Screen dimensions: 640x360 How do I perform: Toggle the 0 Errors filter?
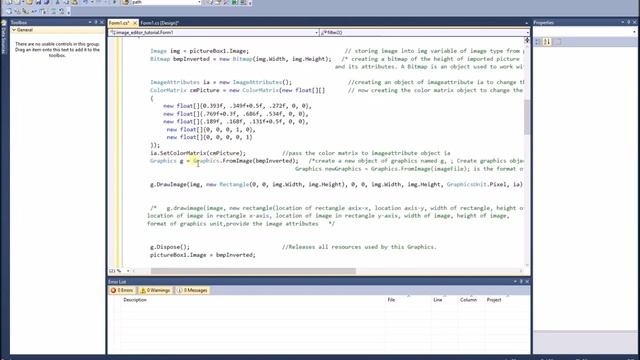point(122,290)
